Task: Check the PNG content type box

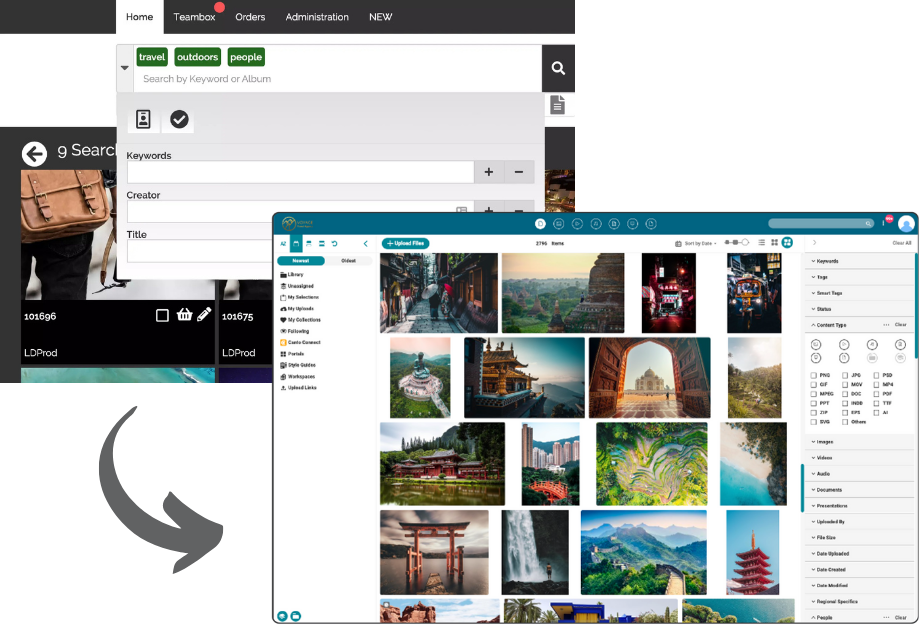Action: pyautogui.click(x=811, y=375)
